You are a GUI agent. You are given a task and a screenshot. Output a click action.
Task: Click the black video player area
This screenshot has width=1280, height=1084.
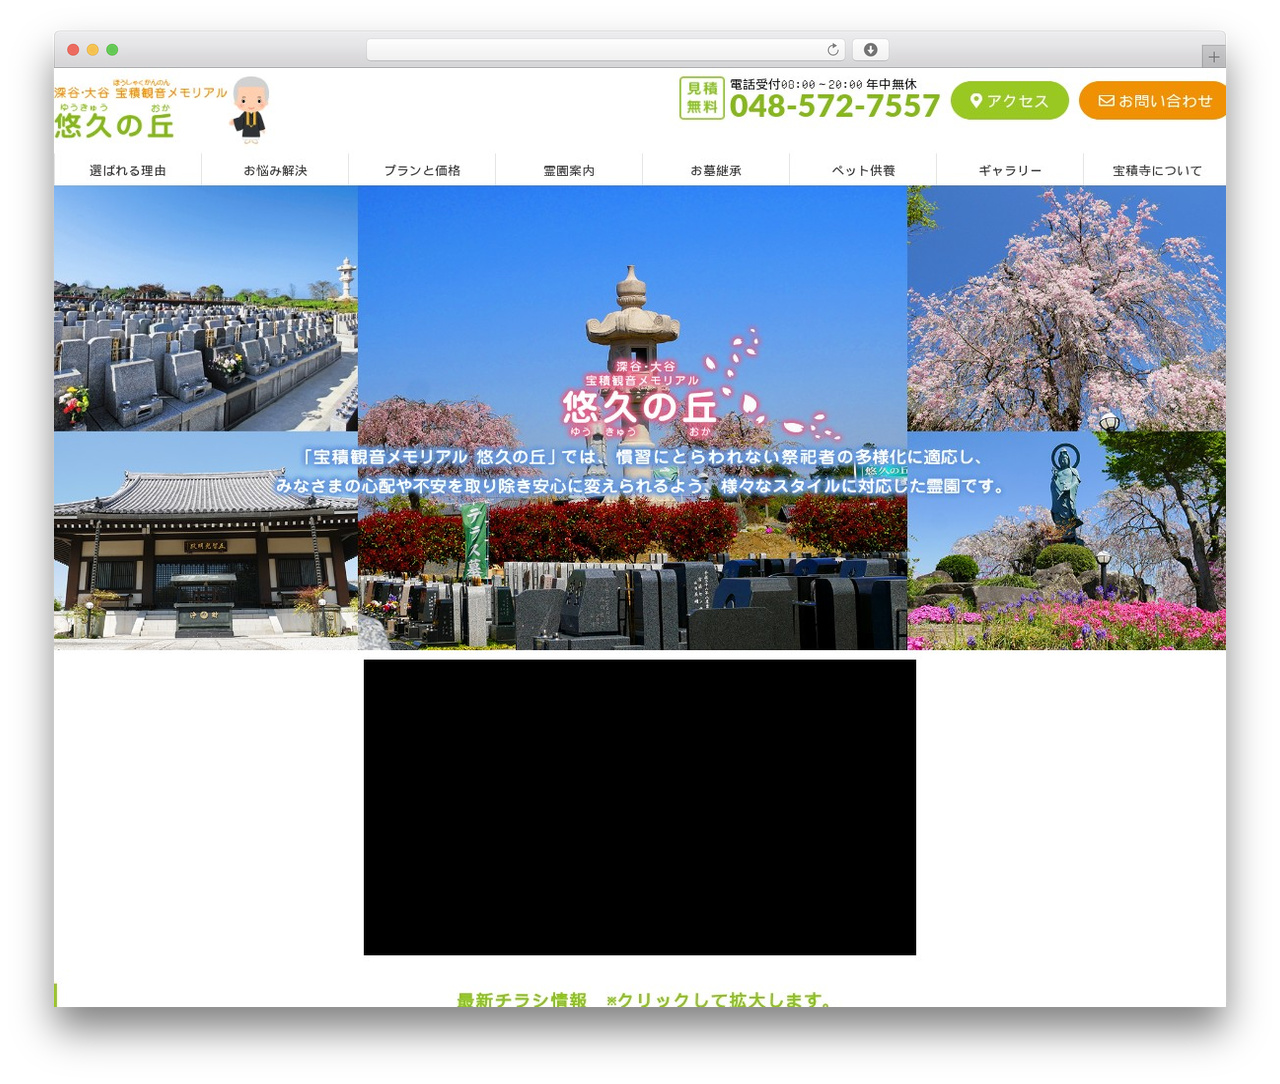point(640,807)
